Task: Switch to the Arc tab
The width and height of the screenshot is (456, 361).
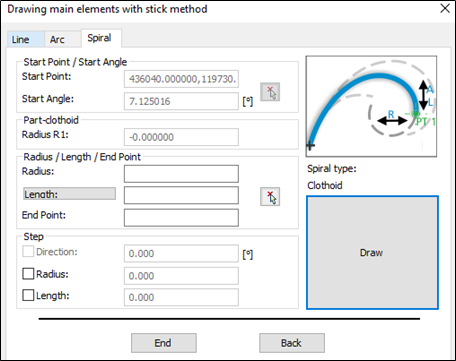Action: 62,39
